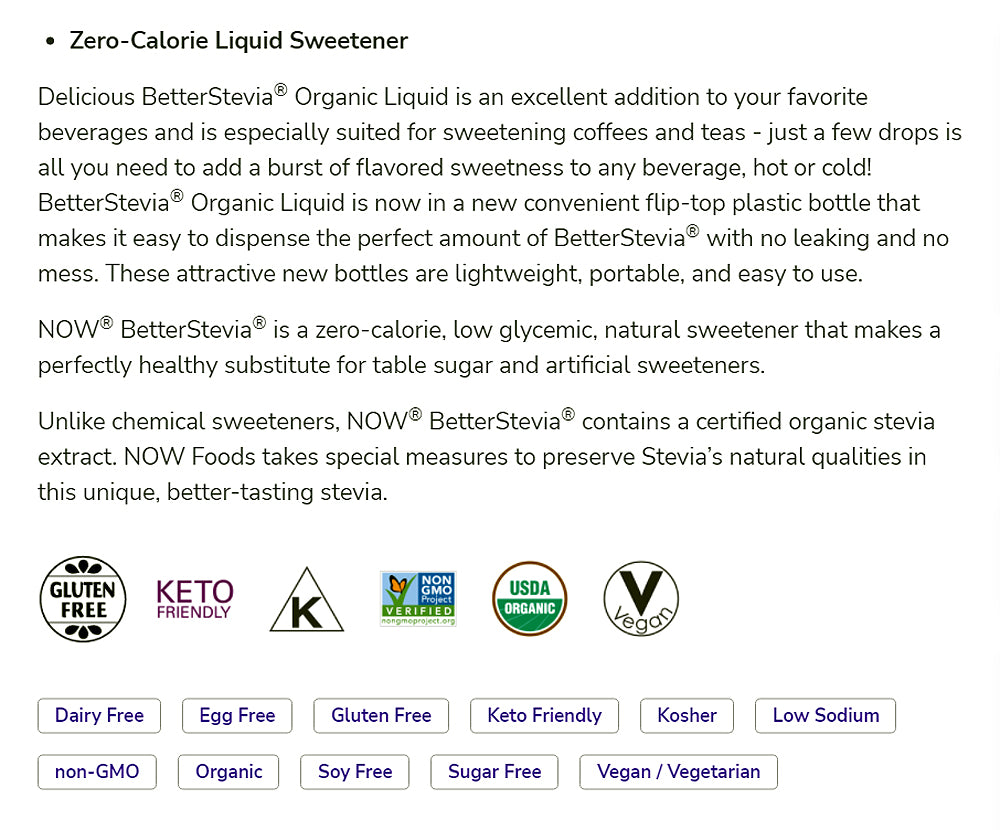This screenshot has height=830, width=1000.
Task: Open the Gluten Free tag button
Action: [x=381, y=715]
